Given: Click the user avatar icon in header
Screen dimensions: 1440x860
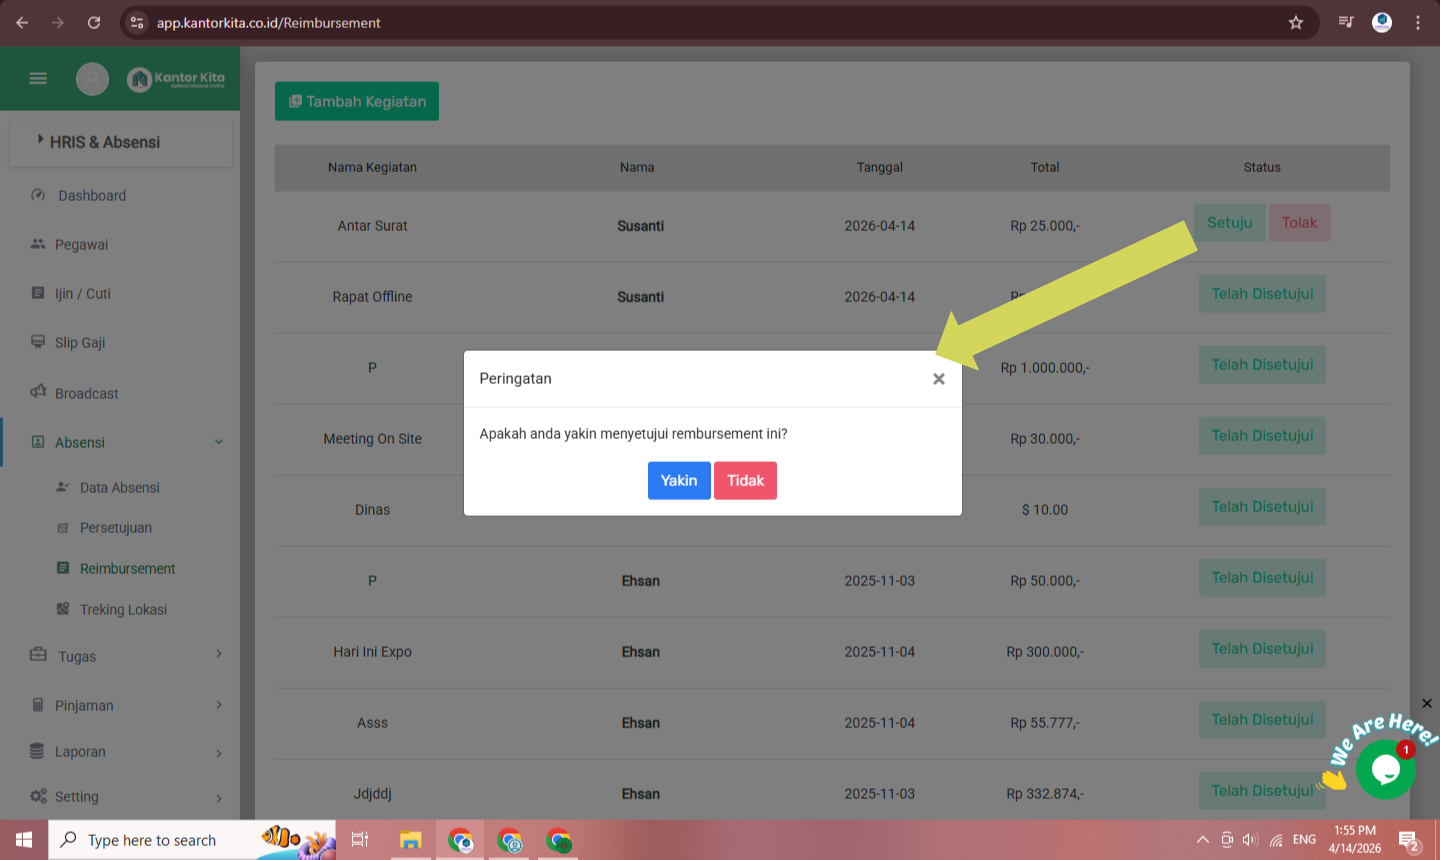Looking at the screenshot, I should [92, 78].
